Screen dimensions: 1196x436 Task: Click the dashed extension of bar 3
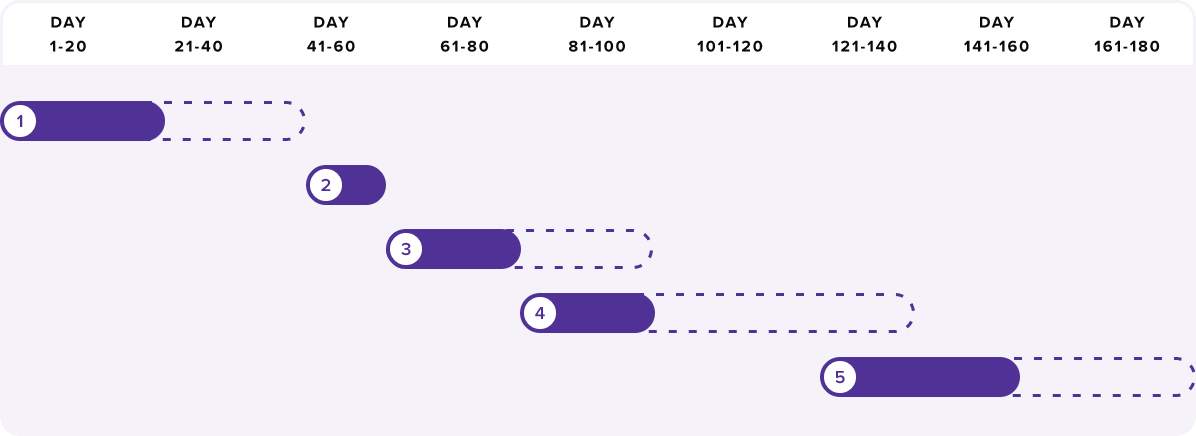point(586,249)
